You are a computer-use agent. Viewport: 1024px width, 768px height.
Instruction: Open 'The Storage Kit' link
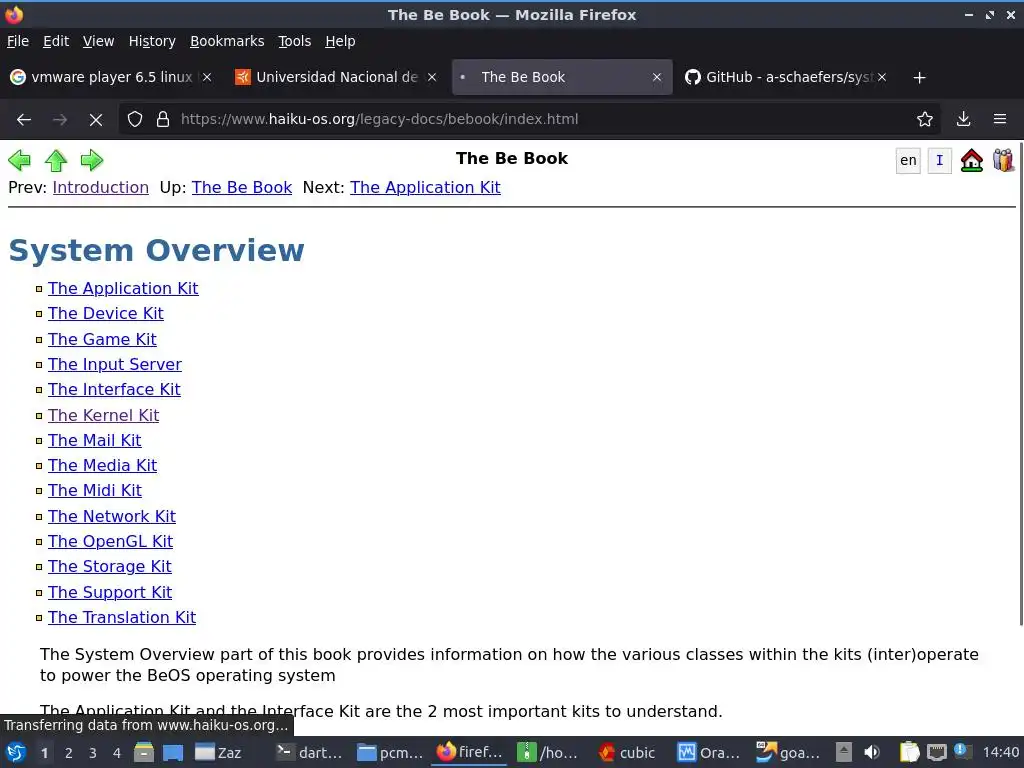[x=109, y=567]
